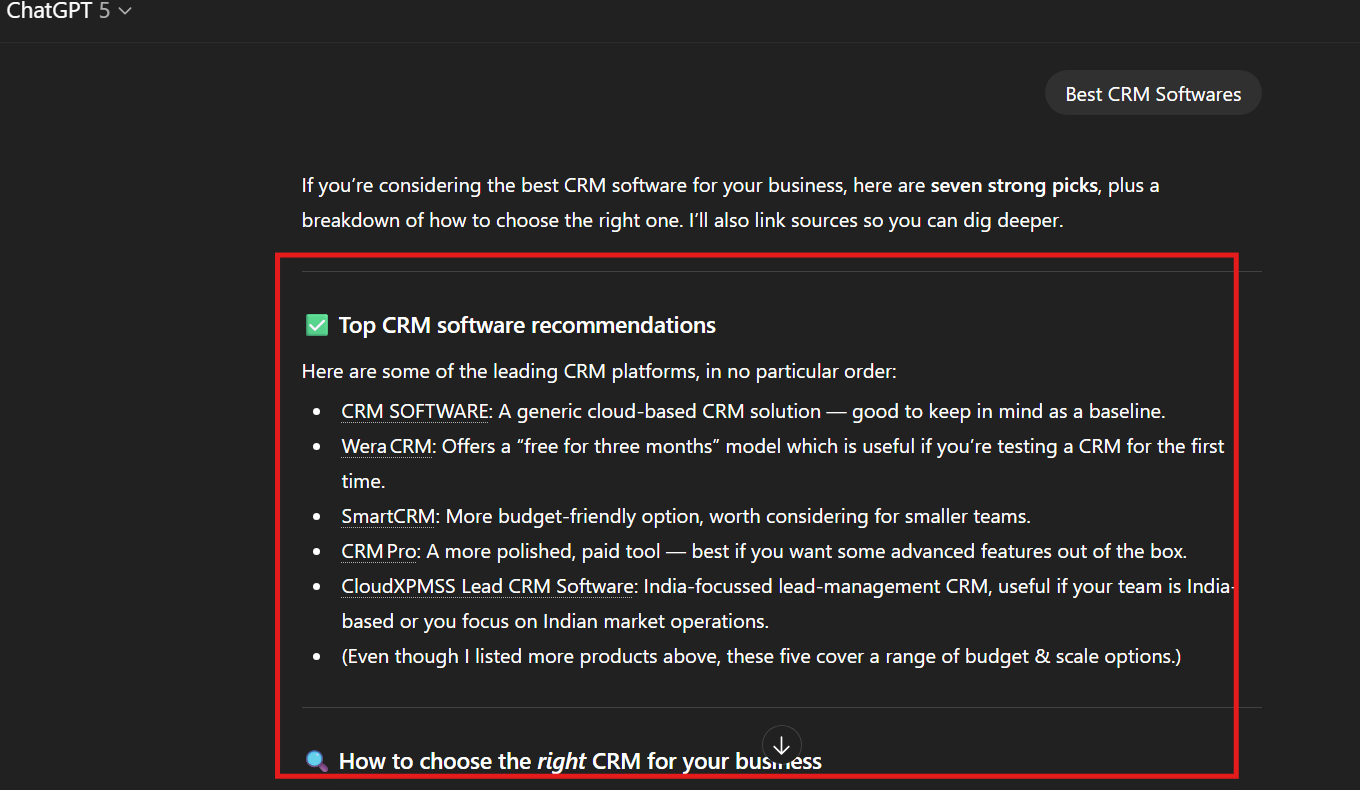Open CloudXPMSS Lead CRM Software link
The width and height of the screenshot is (1360, 790).
pos(488,586)
